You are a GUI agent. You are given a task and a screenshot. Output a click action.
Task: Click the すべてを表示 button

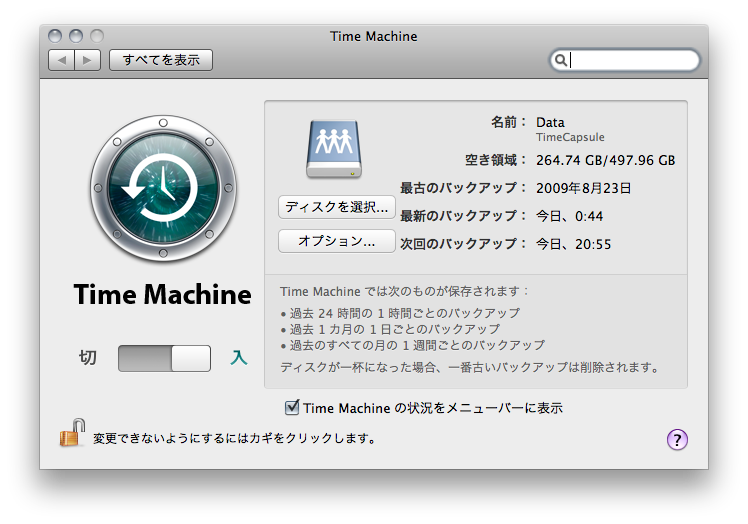click(x=161, y=60)
